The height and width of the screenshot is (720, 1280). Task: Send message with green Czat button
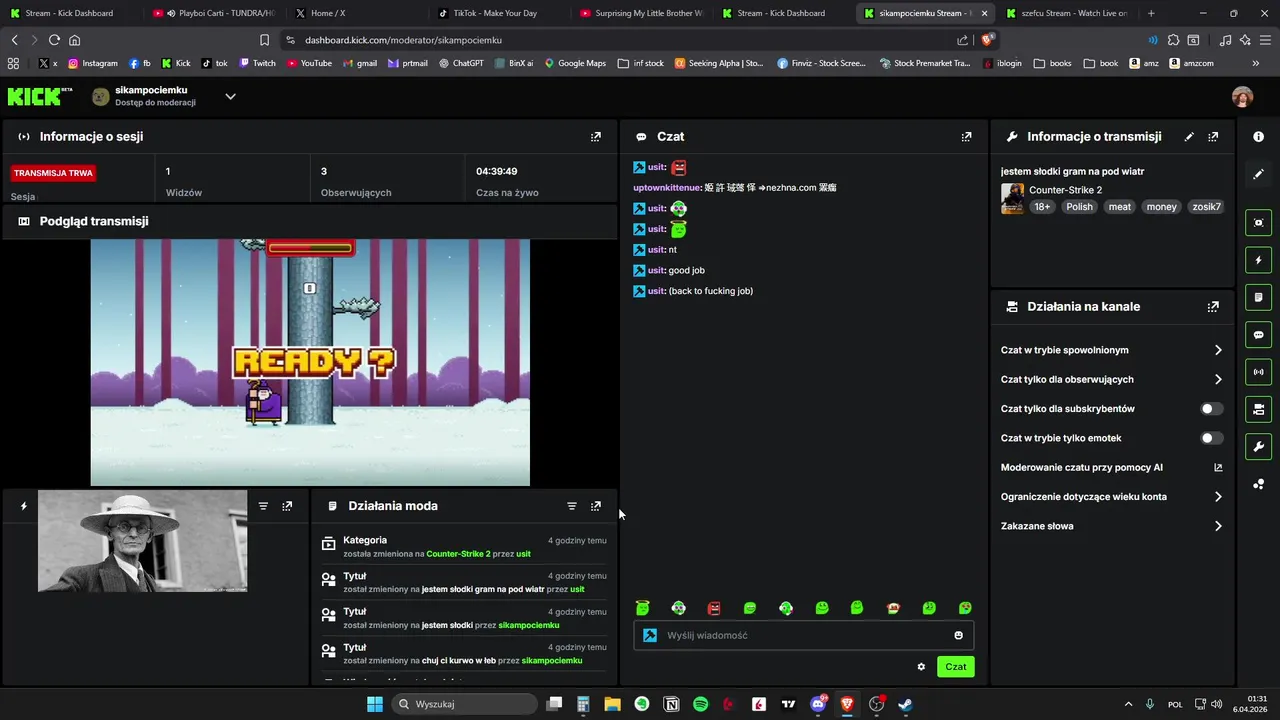955,667
